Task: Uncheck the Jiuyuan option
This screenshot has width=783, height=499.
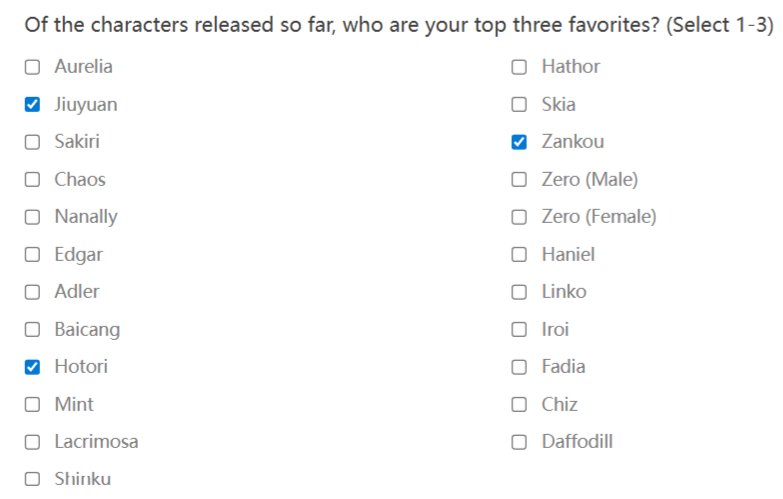Action: (x=32, y=104)
